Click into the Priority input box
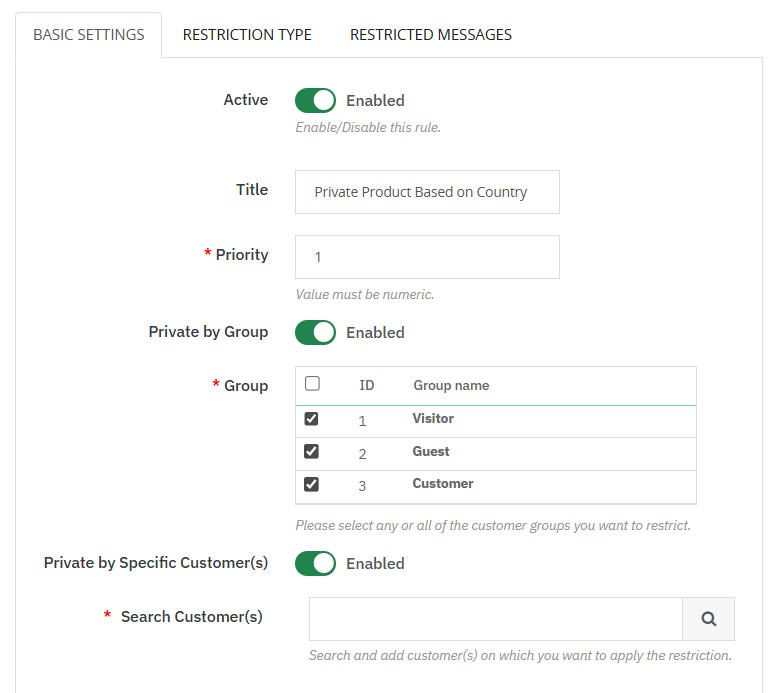780x693 pixels. [427, 257]
